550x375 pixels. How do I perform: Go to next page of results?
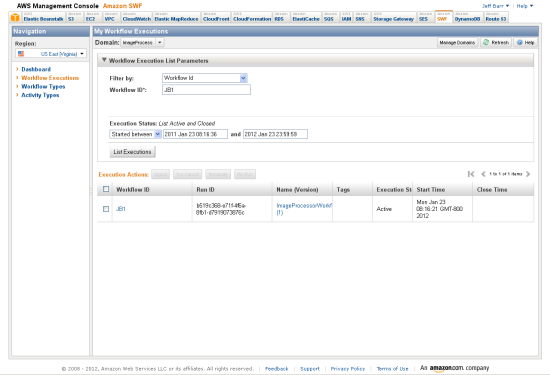(x=528, y=174)
